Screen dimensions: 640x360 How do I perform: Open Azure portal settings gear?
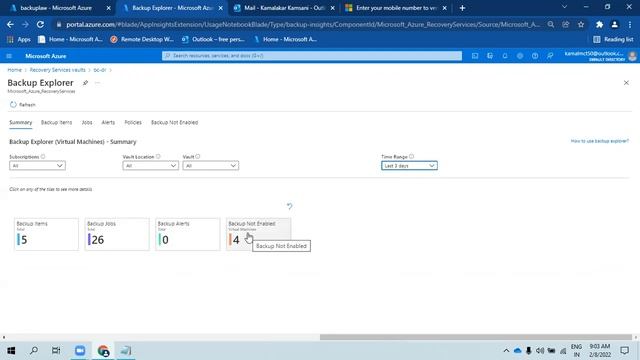tap(520, 56)
